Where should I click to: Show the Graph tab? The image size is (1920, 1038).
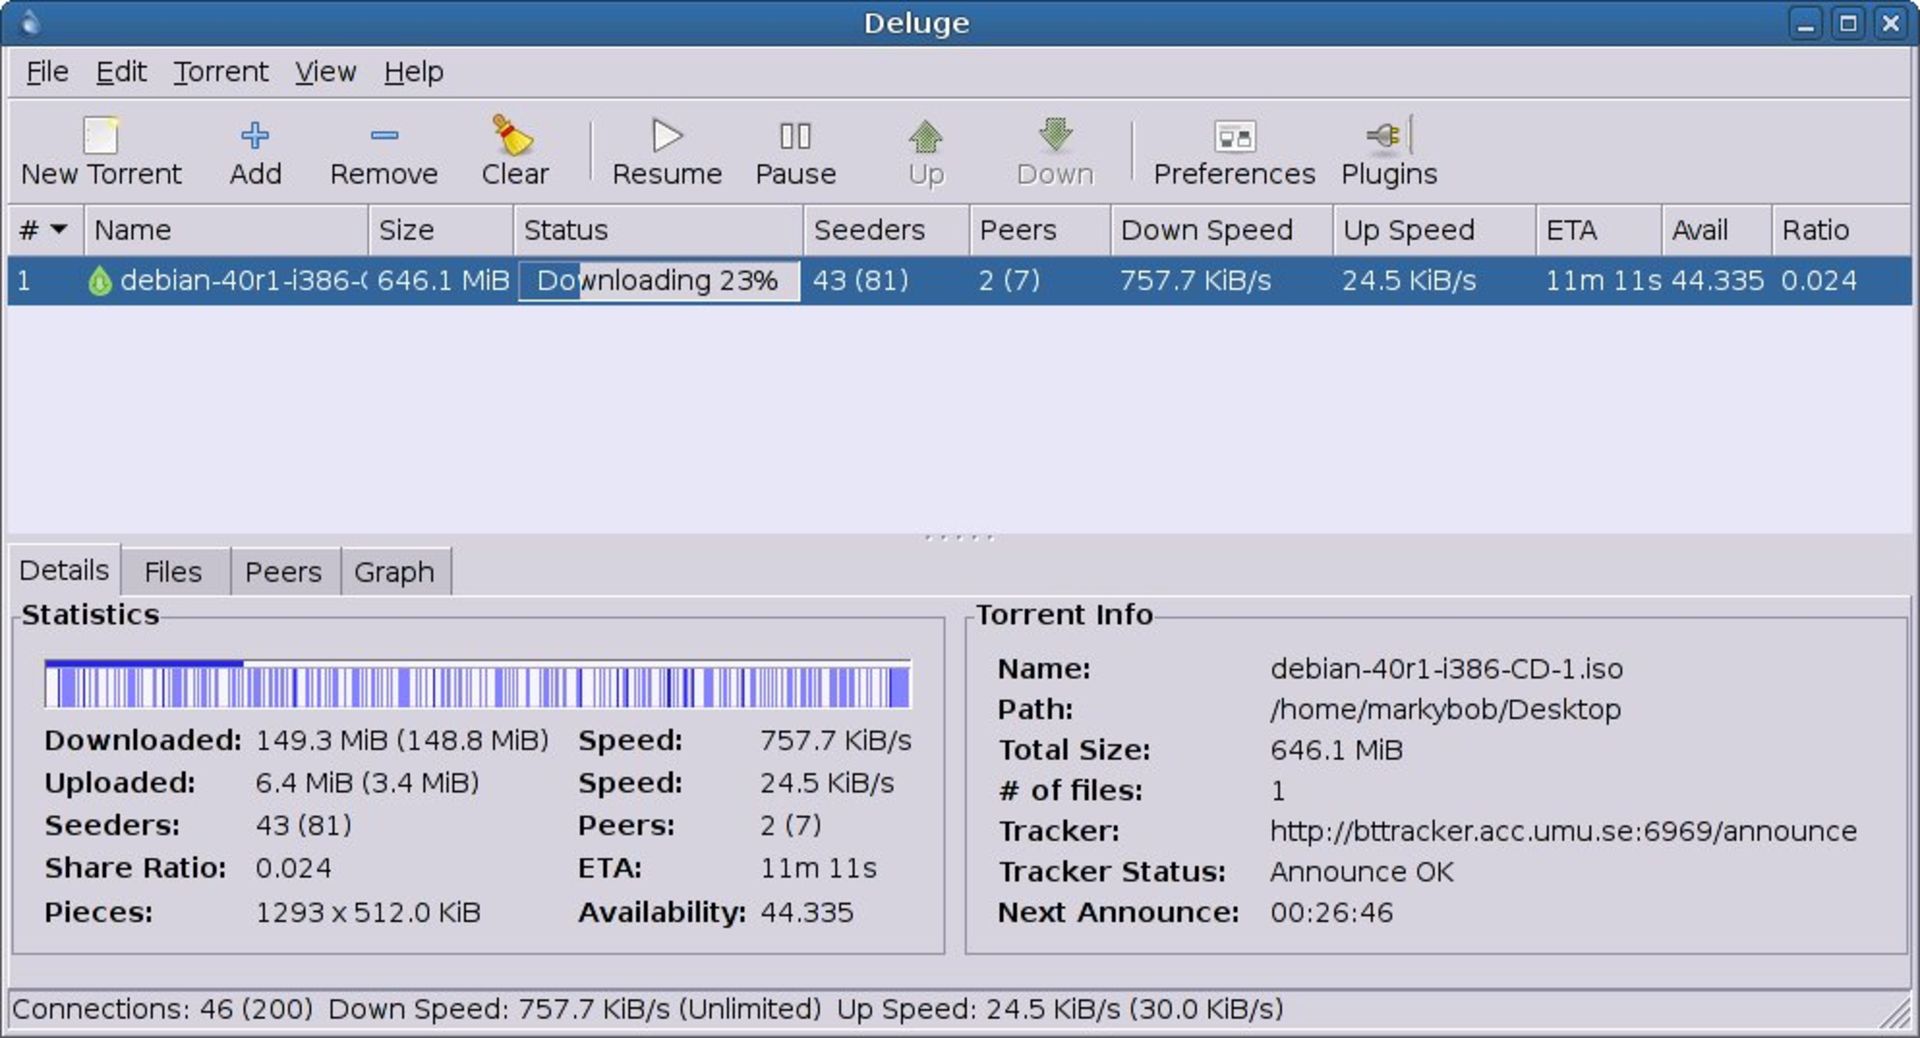coord(394,572)
